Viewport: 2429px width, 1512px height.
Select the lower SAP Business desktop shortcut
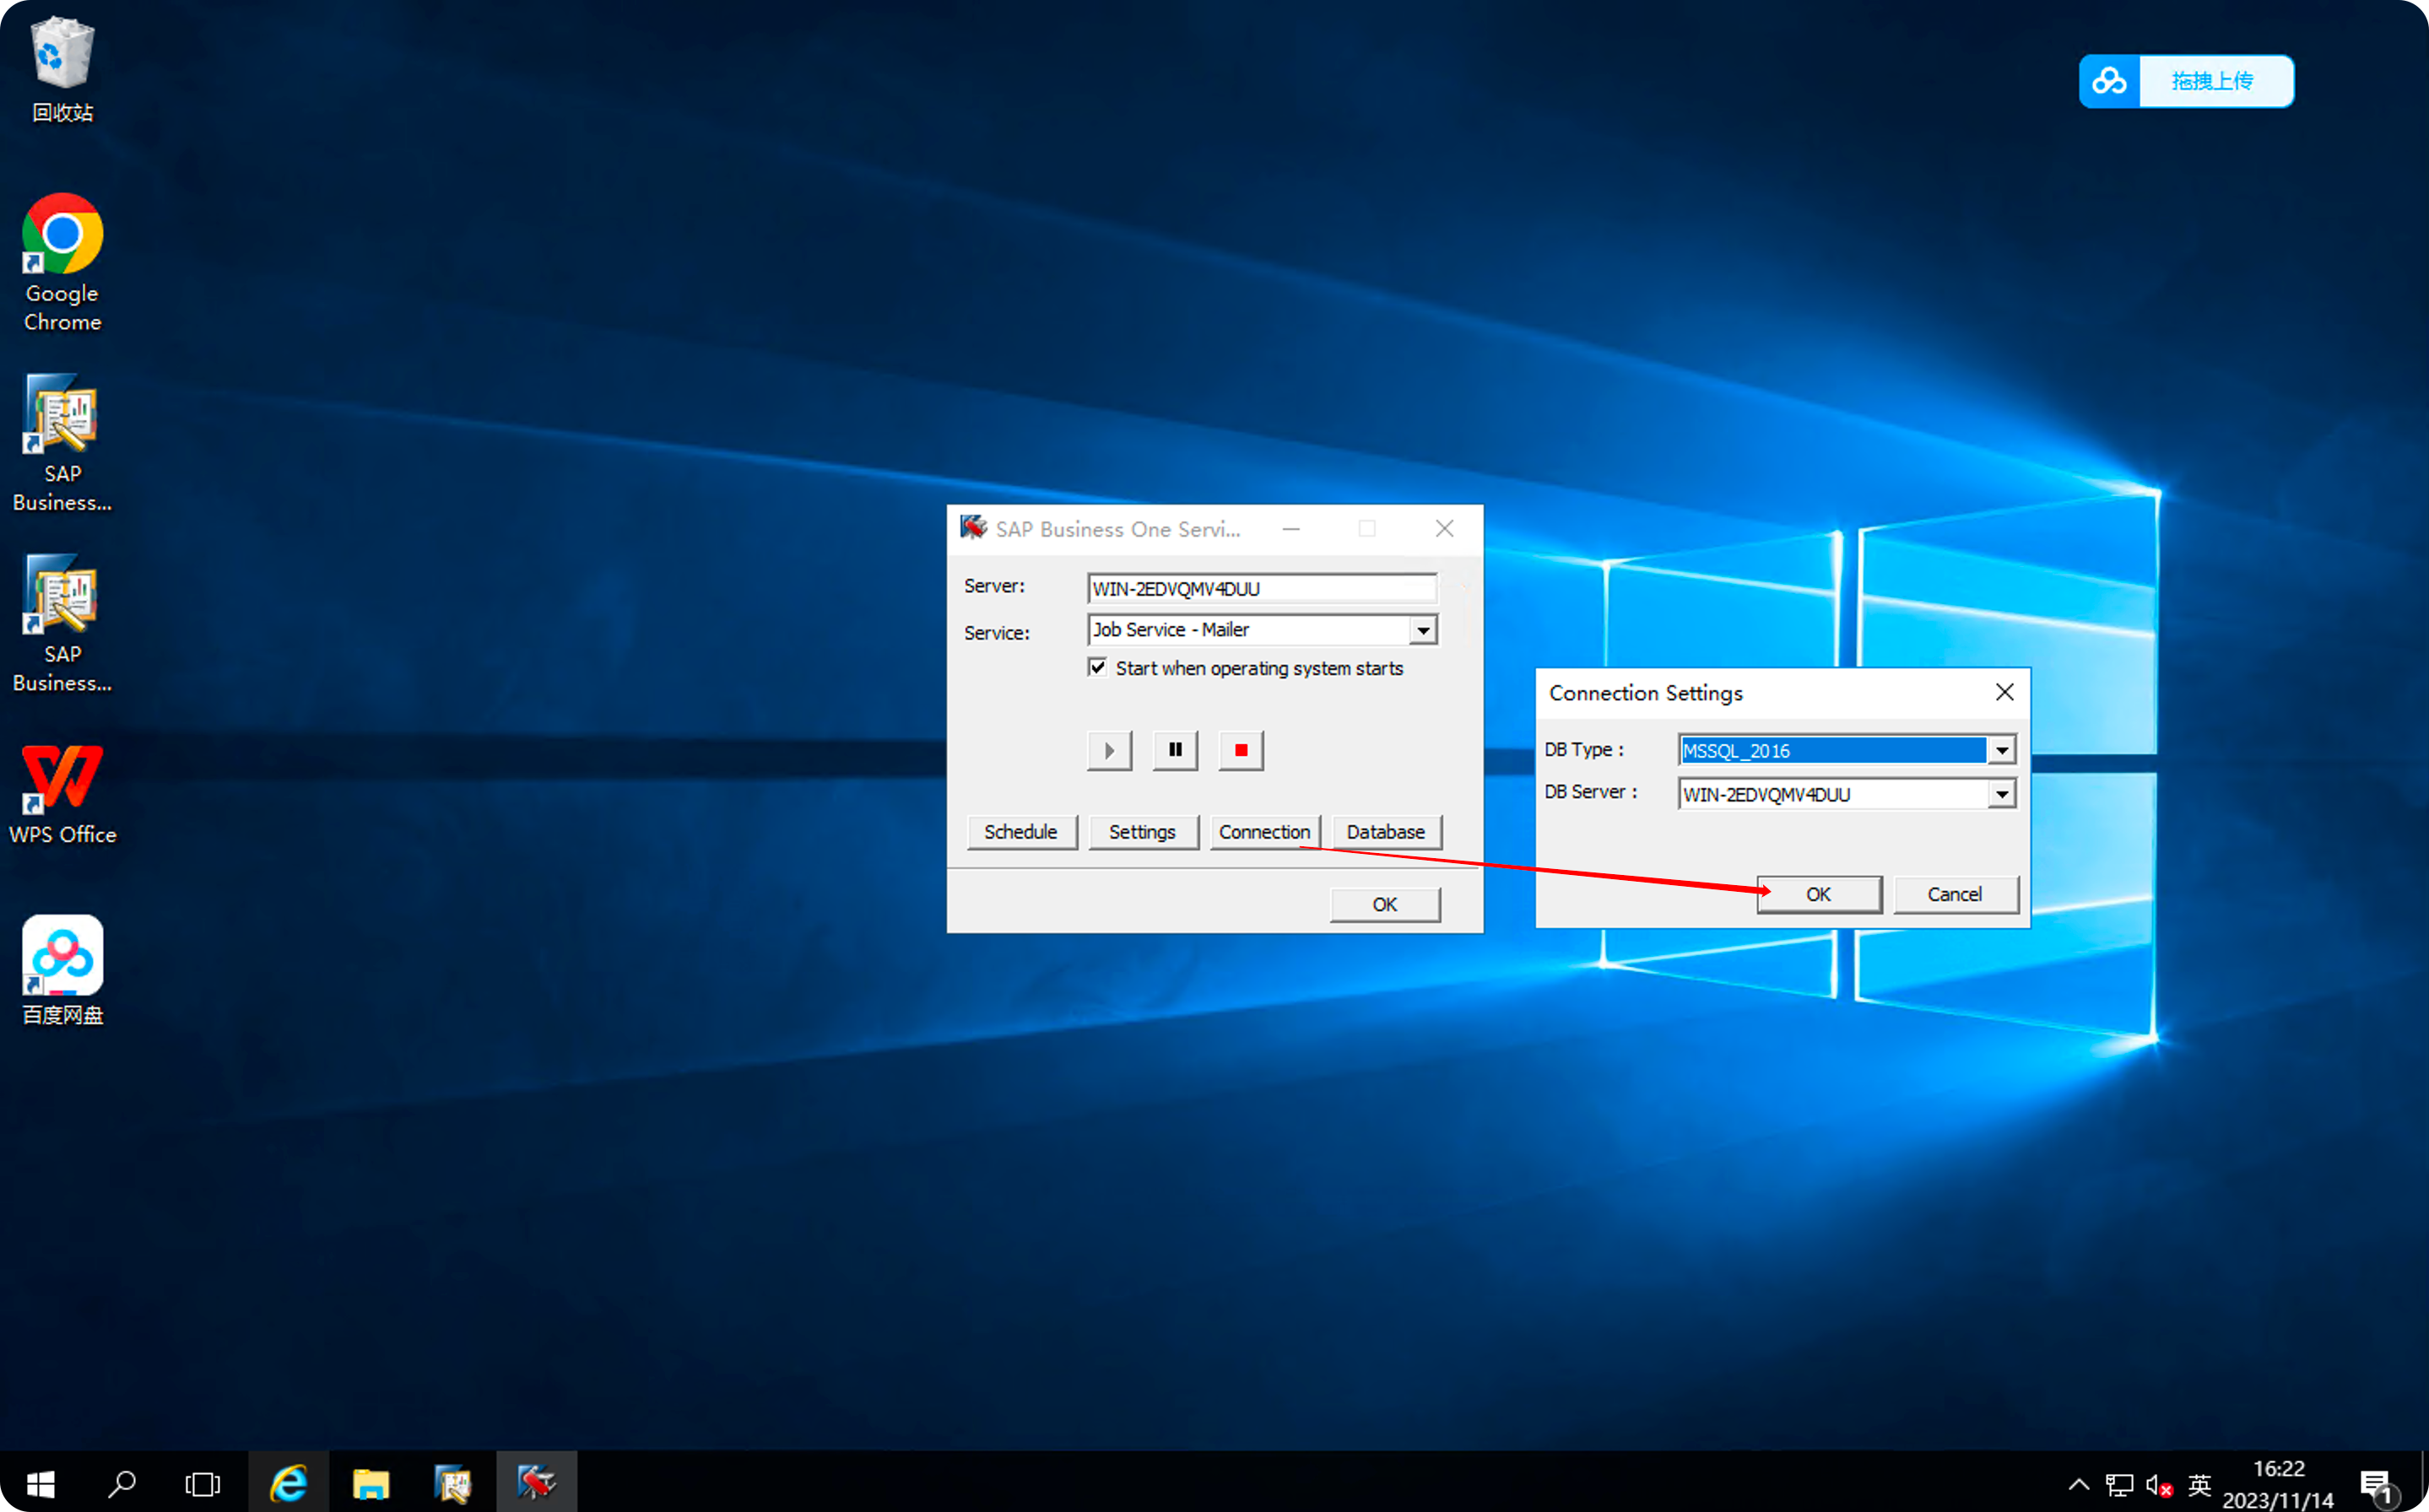(62, 623)
